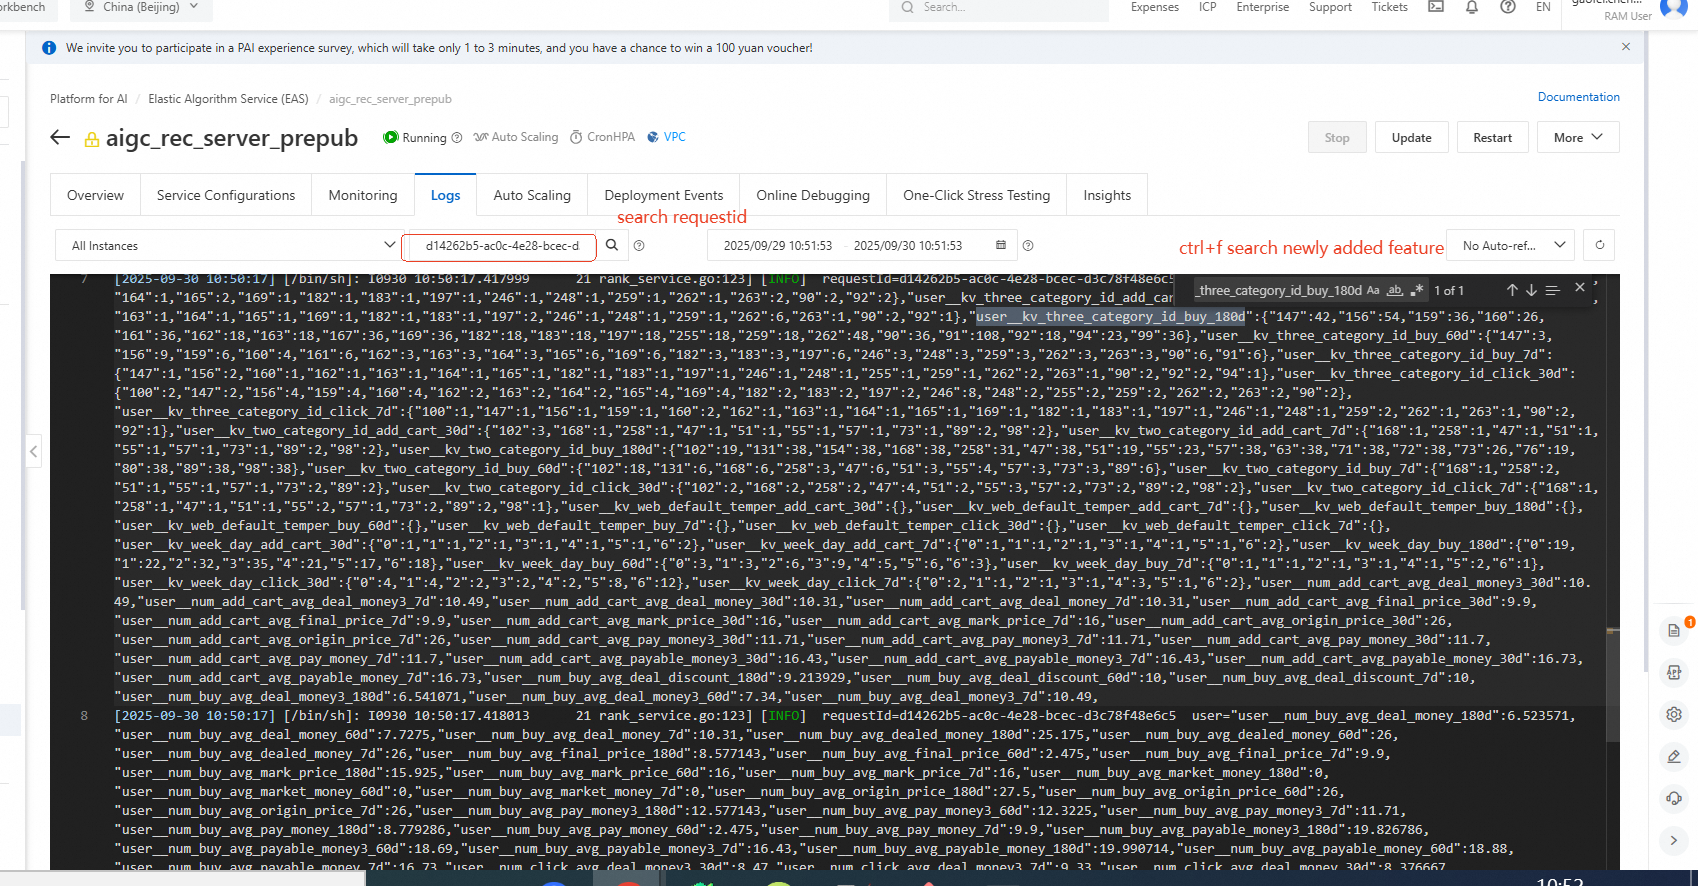
Task: Click the Stop button
Action: pos(1337,138)
